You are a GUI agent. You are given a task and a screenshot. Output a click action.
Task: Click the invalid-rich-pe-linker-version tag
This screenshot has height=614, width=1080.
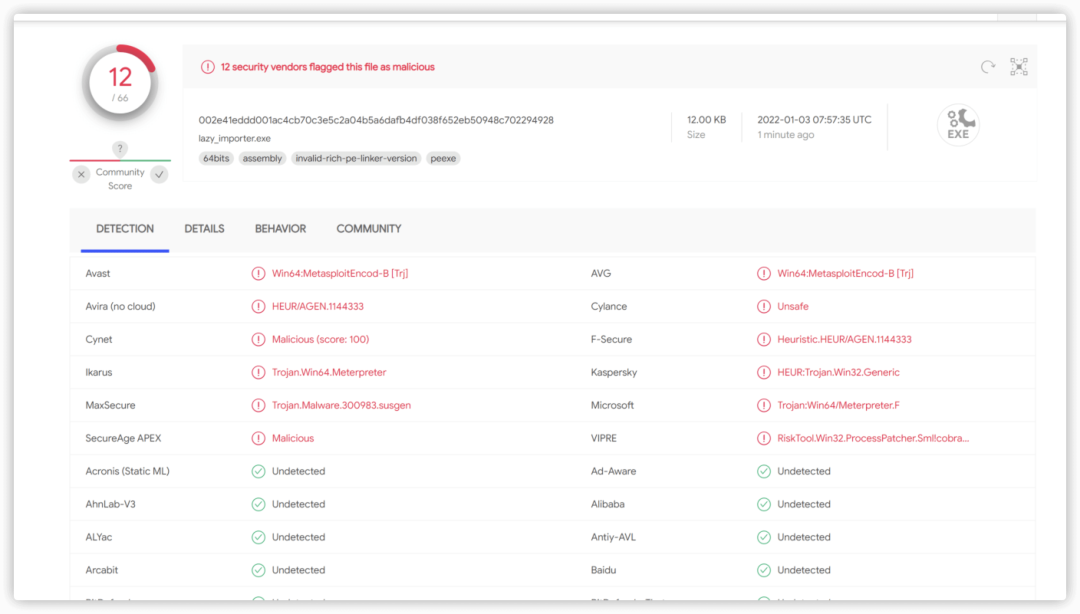[356, 158]
